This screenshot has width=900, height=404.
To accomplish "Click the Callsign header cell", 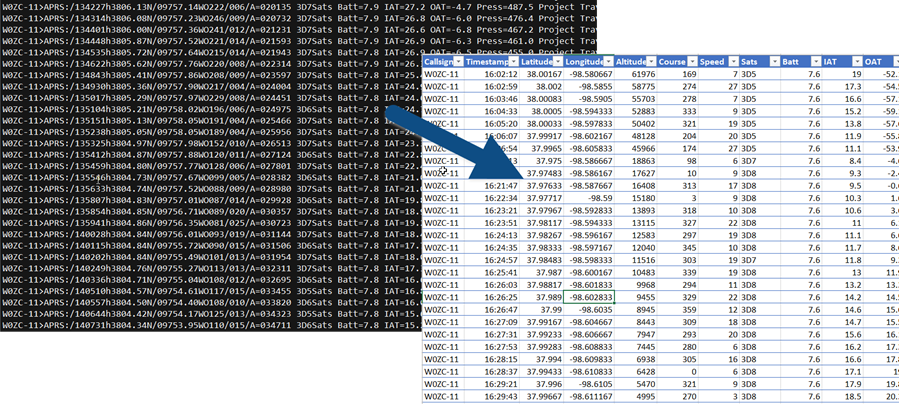I will point(443,61).
